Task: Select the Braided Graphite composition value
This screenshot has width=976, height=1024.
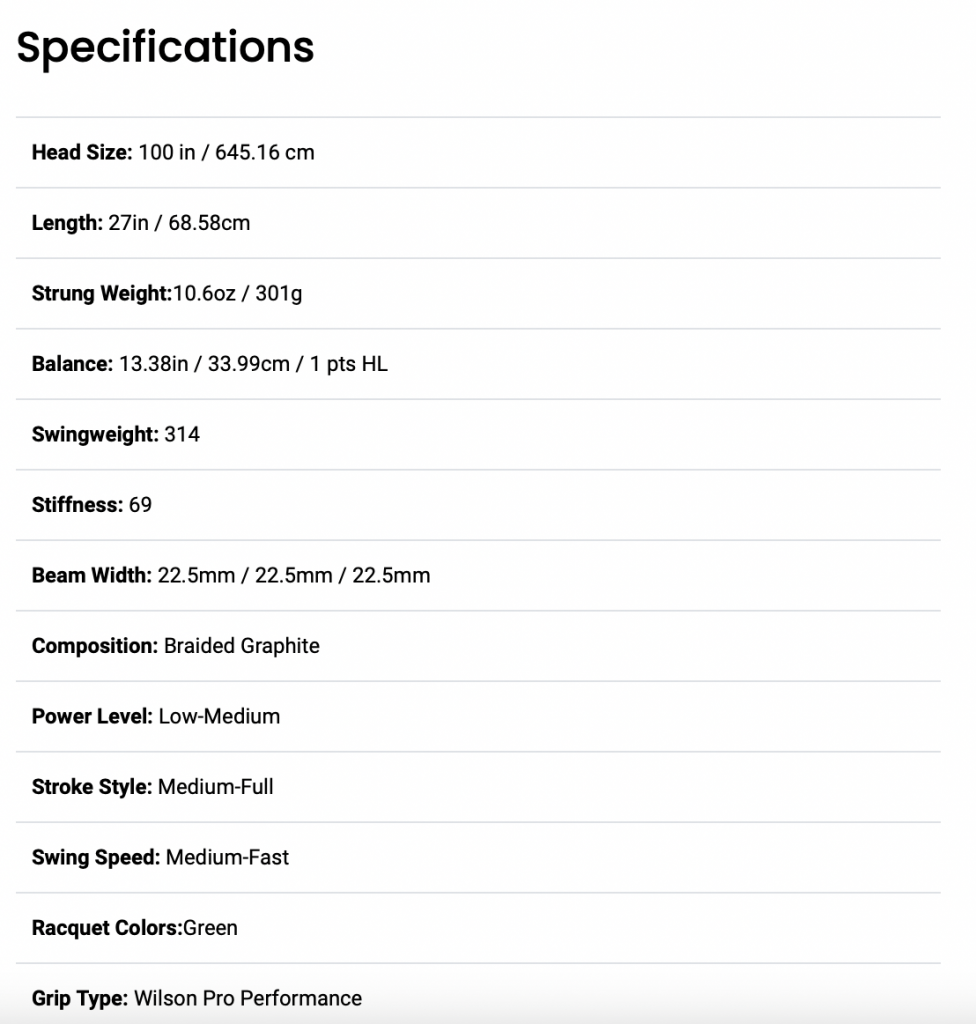Action: click(242, 647)
